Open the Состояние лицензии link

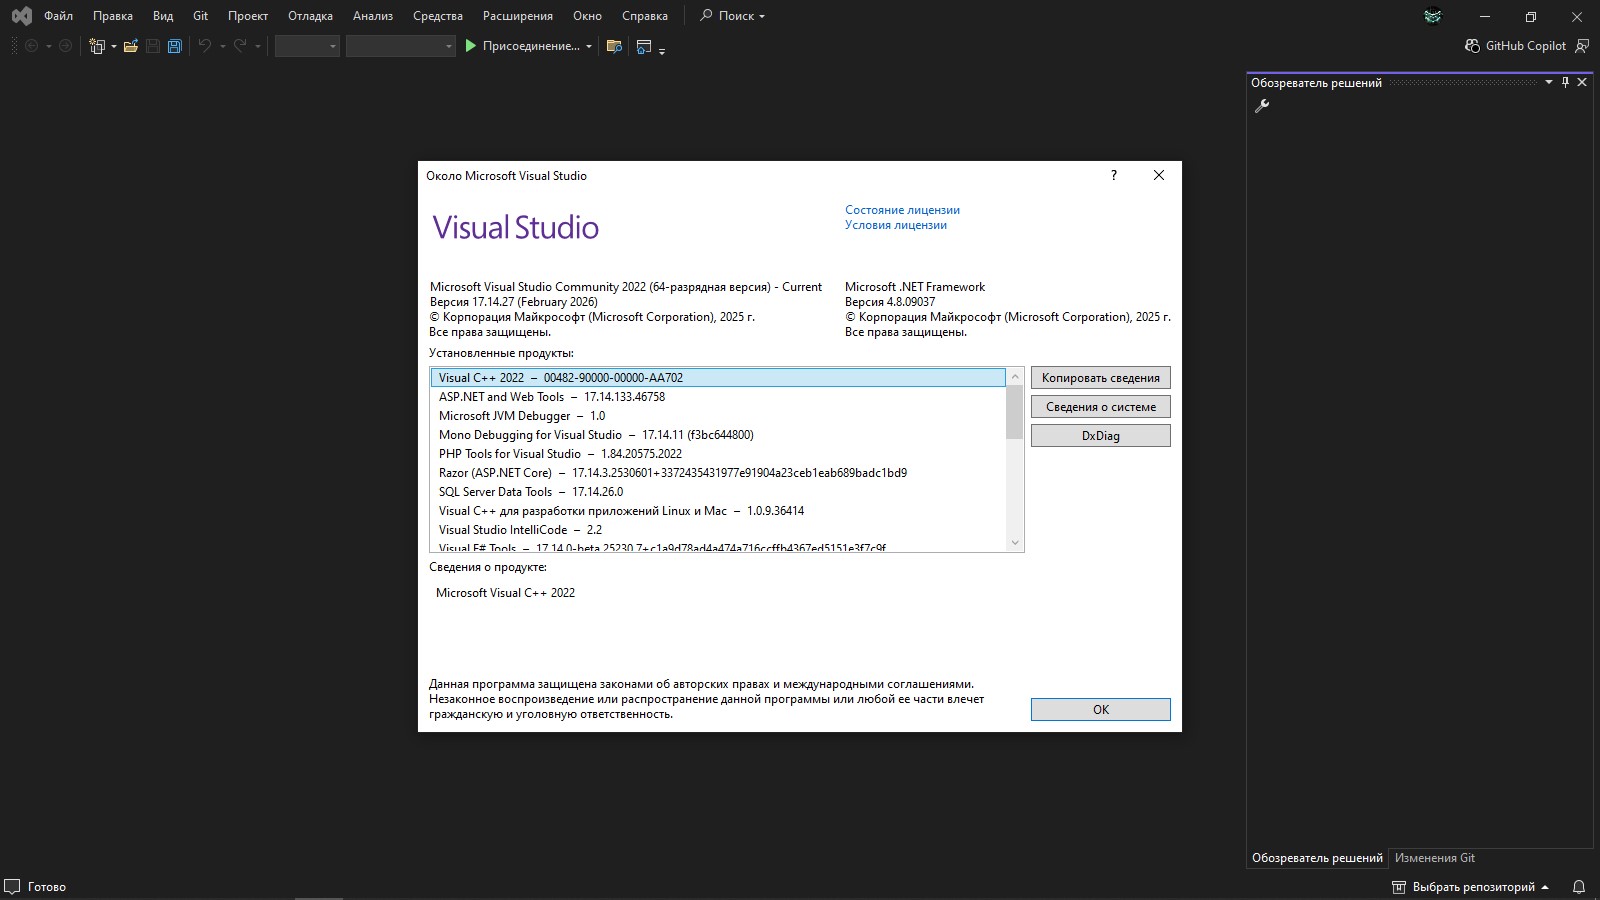901,210
